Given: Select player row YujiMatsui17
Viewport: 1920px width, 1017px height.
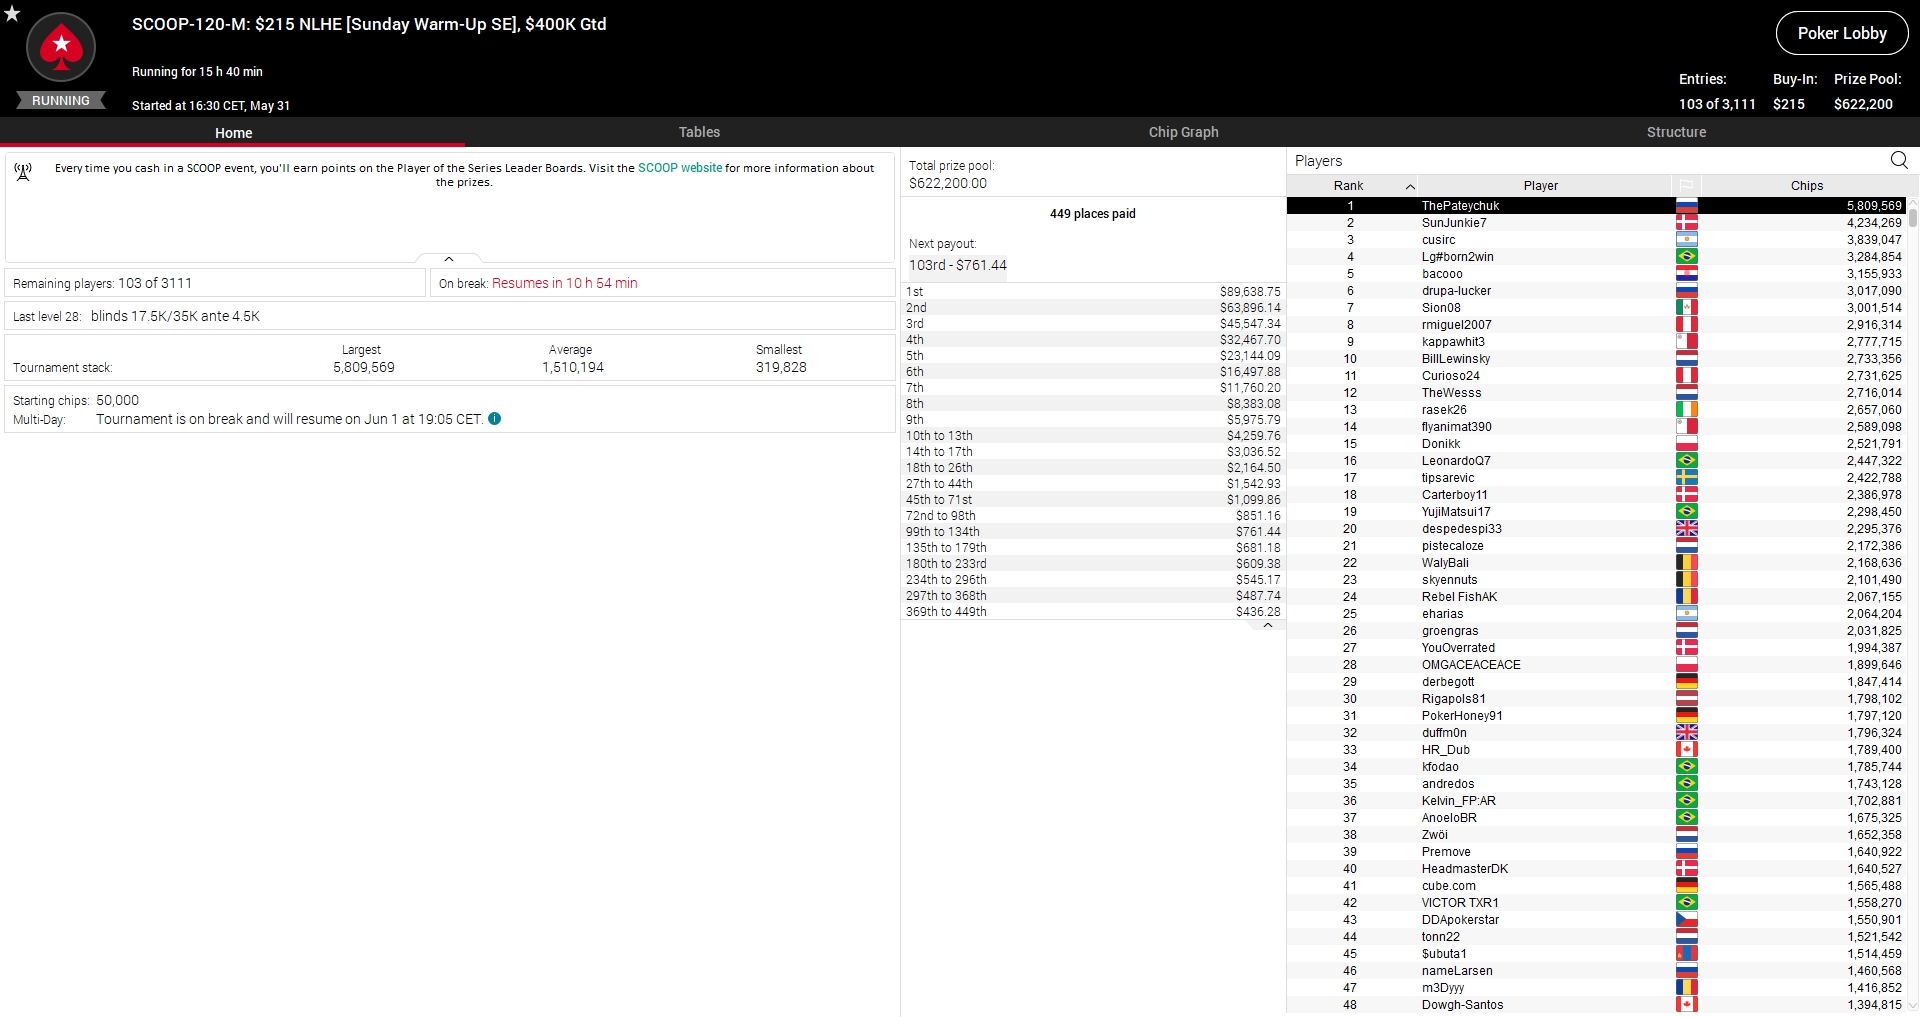Looking at the screenshot, I should pyautogui.click(x=1596, y=512).
